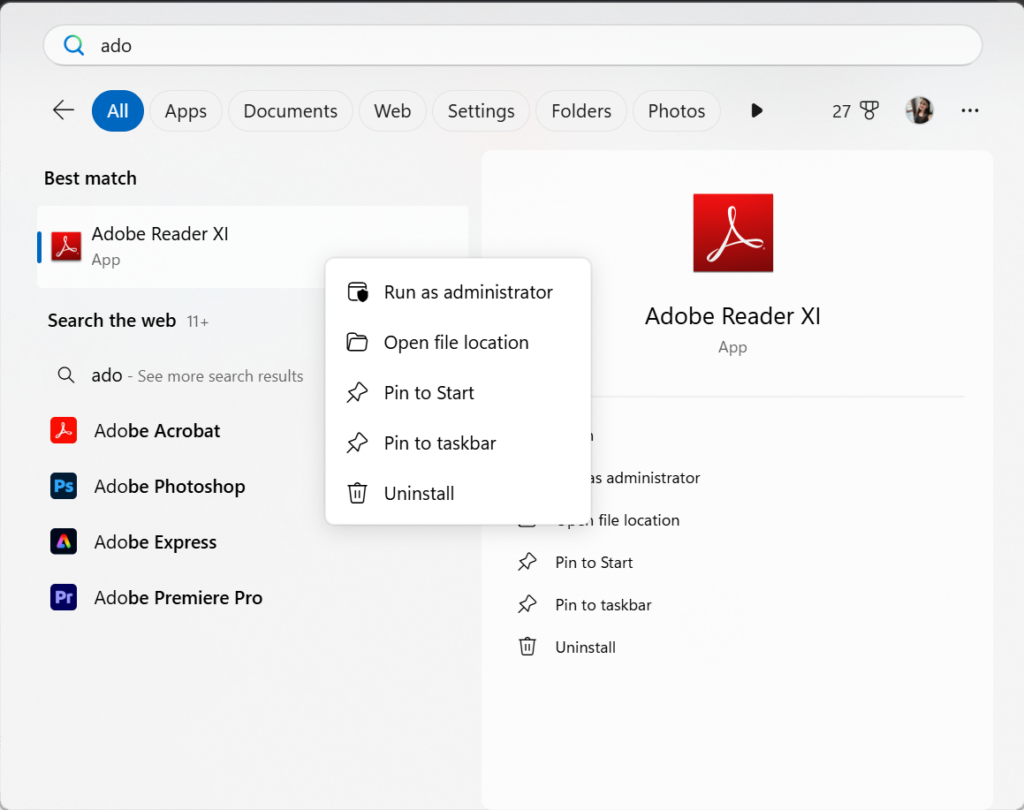Screen dimensions: 1024x810
Task: Open the user profile picture
Action: tap(919, 110)
